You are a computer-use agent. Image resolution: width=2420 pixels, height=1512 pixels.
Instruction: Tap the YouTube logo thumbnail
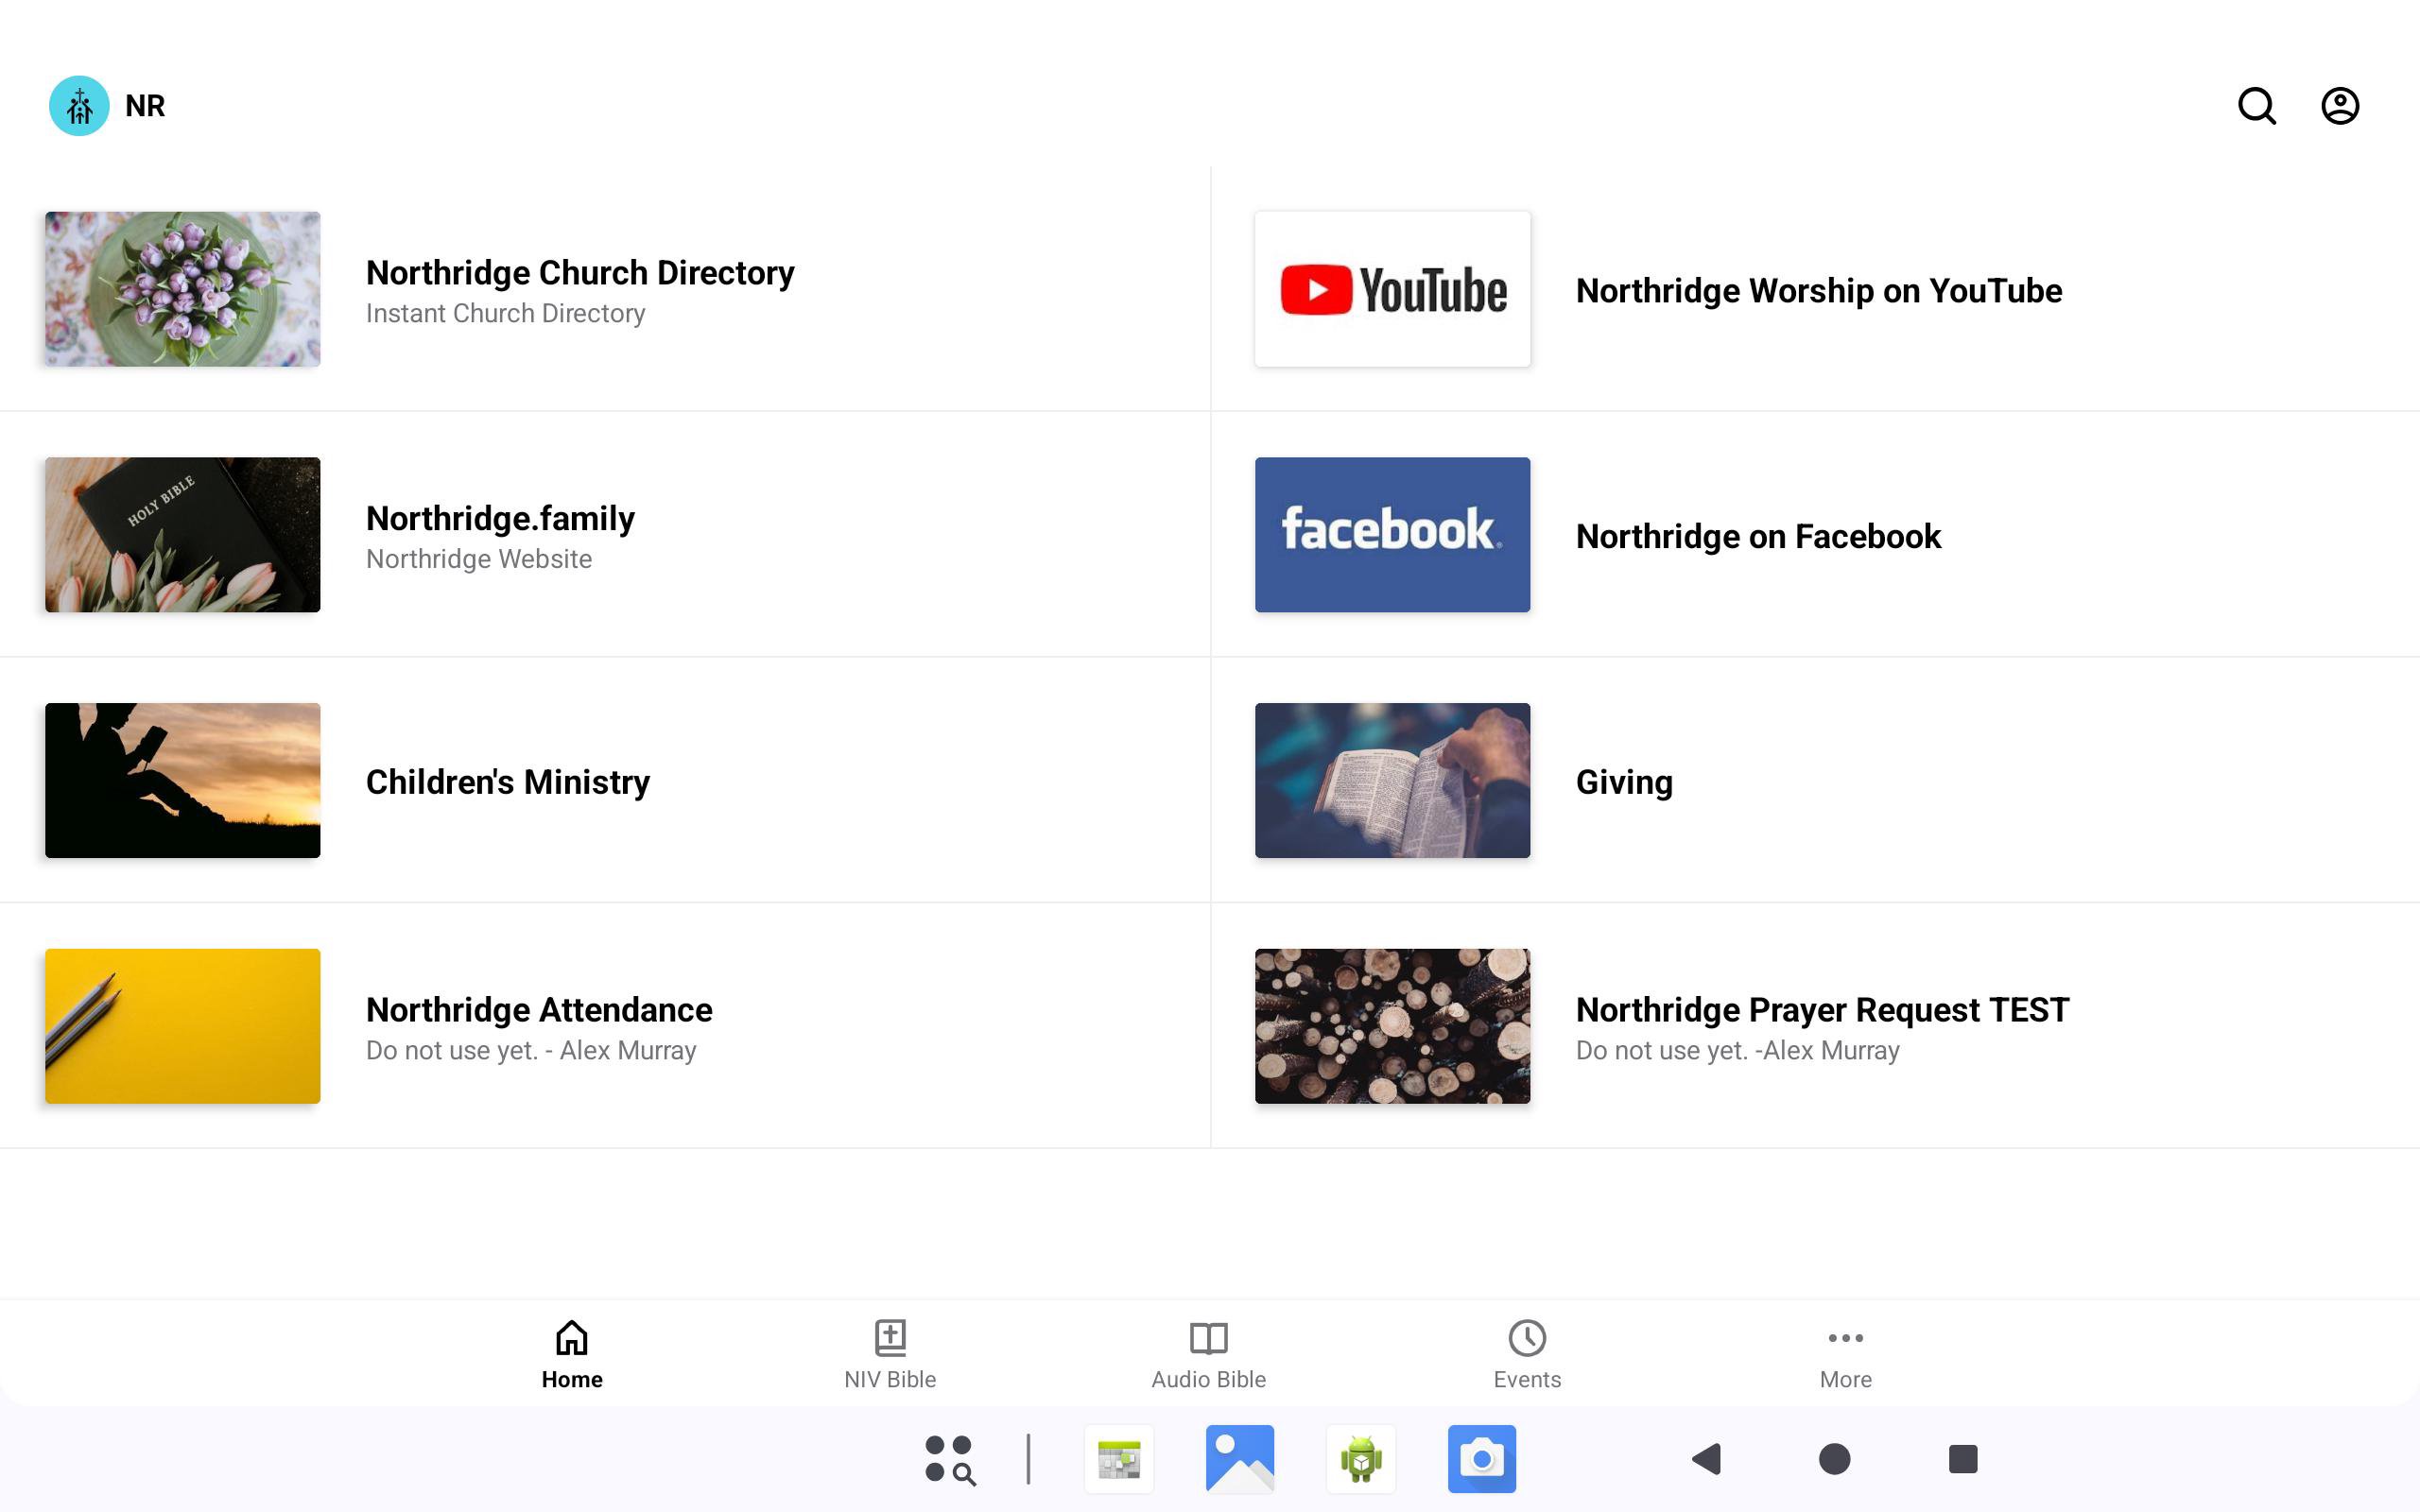coord(1392,289)
